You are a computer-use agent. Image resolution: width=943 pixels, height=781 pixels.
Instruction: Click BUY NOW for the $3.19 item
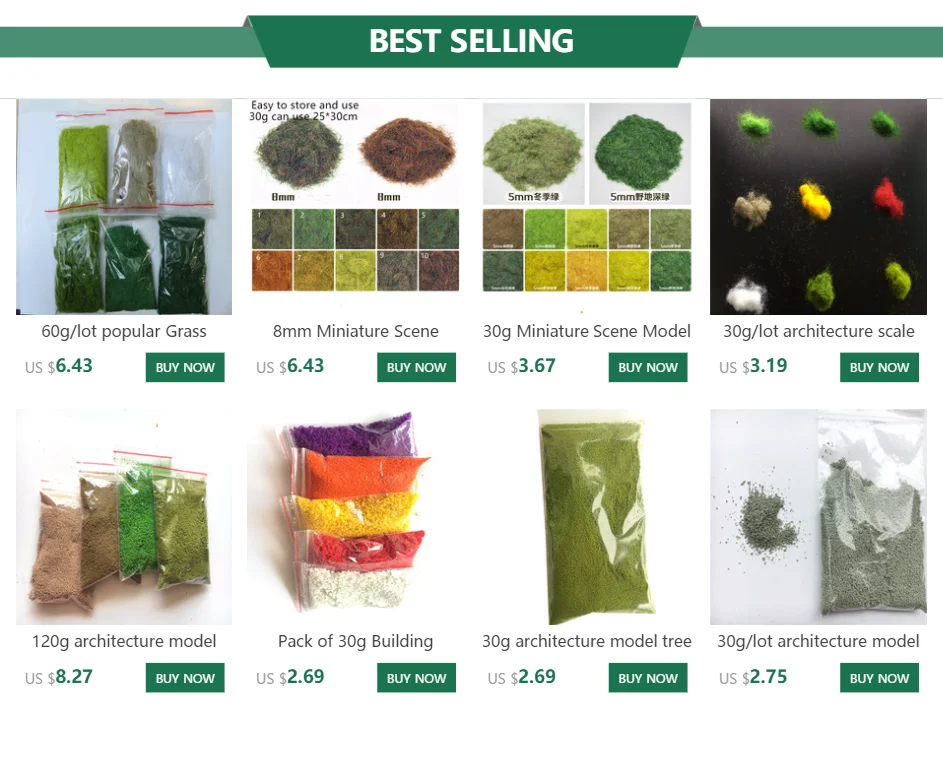pyautogui.click(x=879, y=367)
